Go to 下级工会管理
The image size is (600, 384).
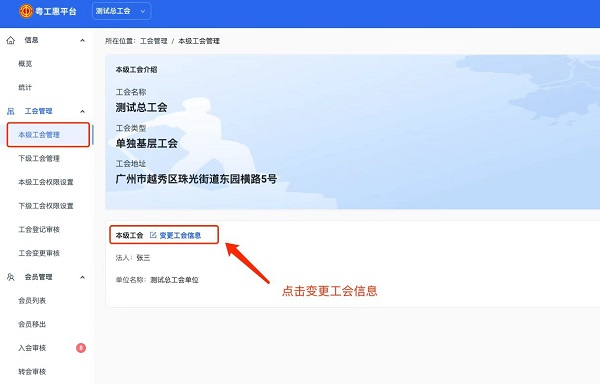tap(39, 158)
